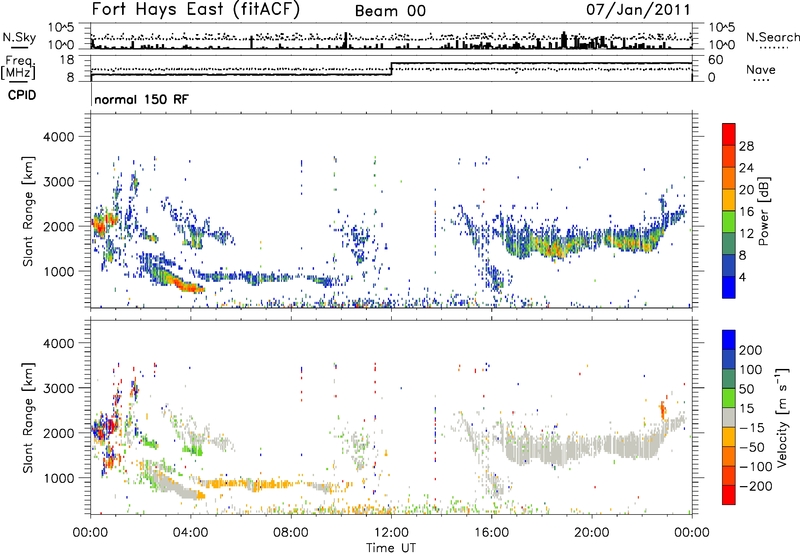Image resolution: width=800 pixels, height=554 pixels.
Task: Click the '08:00' time axis tick label
Action: 291,533
